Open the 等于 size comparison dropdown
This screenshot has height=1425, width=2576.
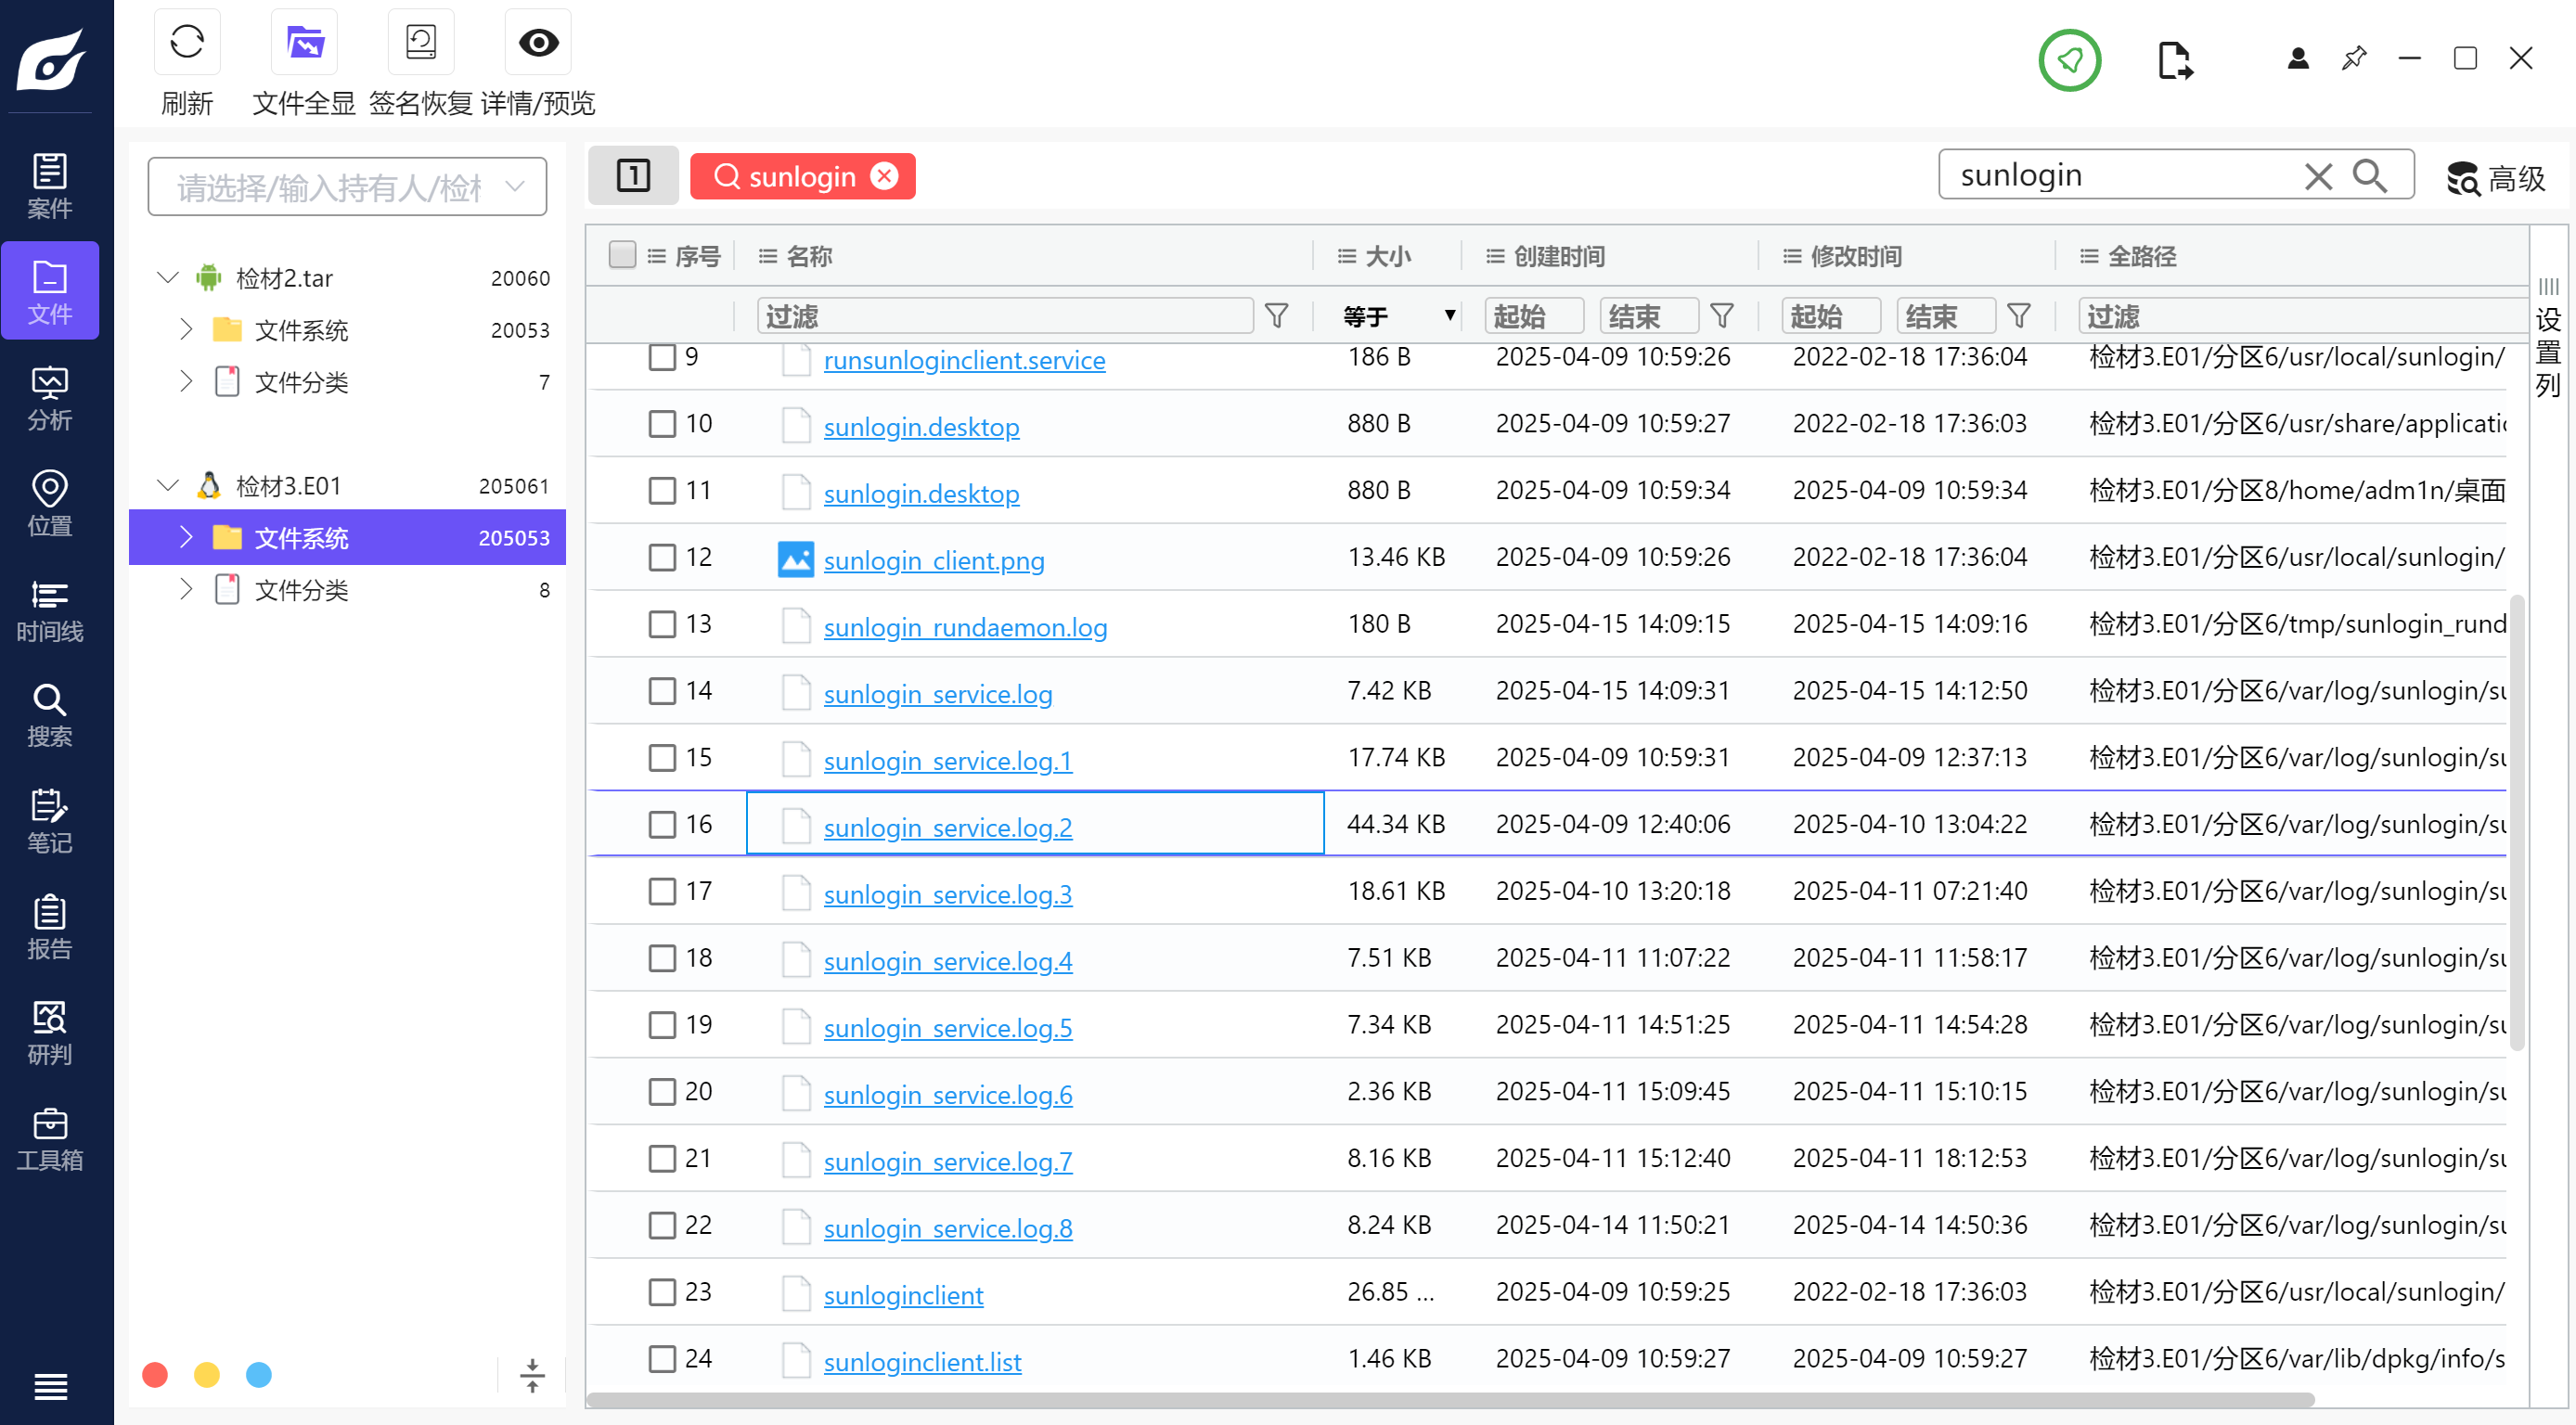click(1398, 316)
